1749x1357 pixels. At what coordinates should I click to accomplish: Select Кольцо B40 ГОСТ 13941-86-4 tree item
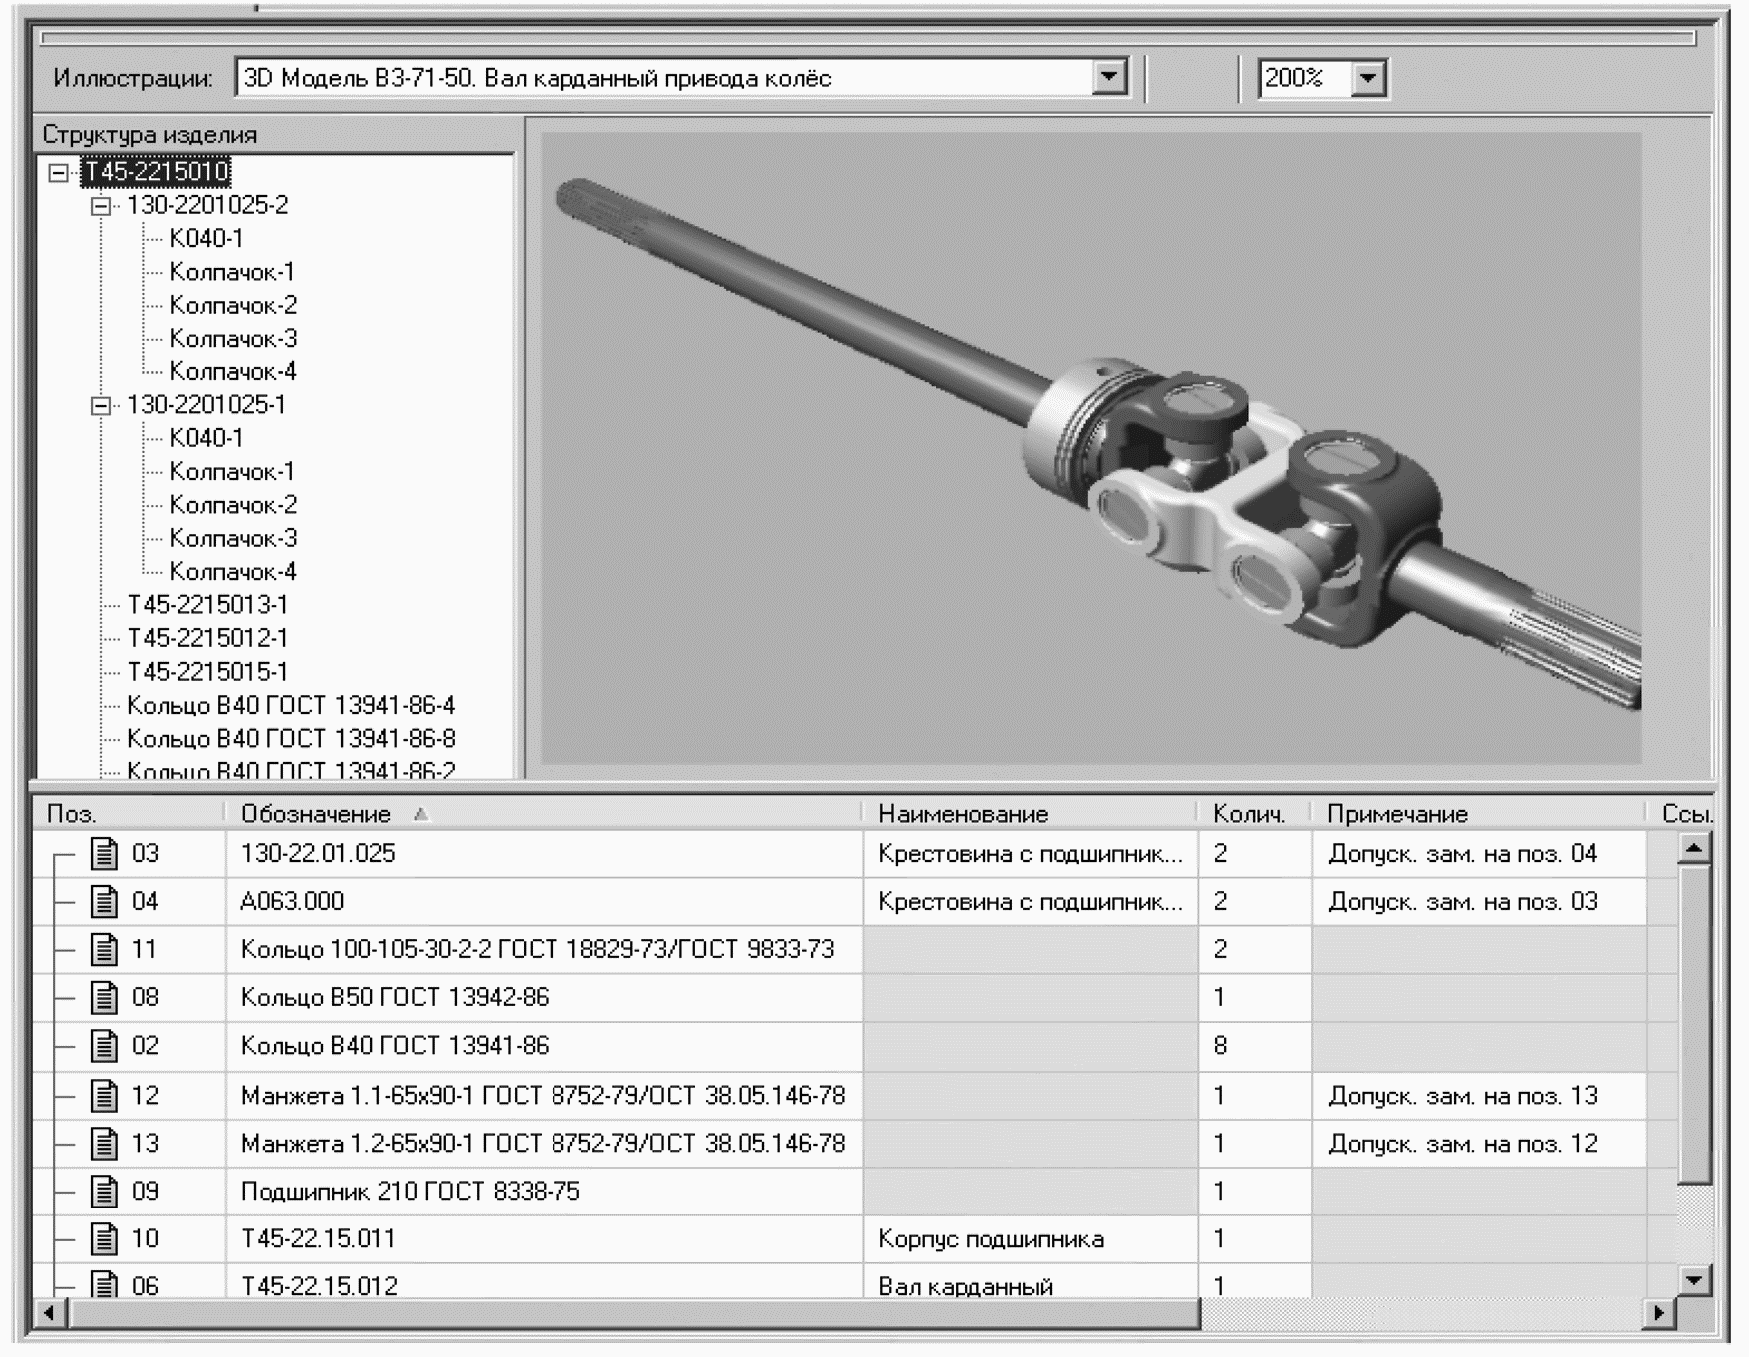tap(290, 706)
